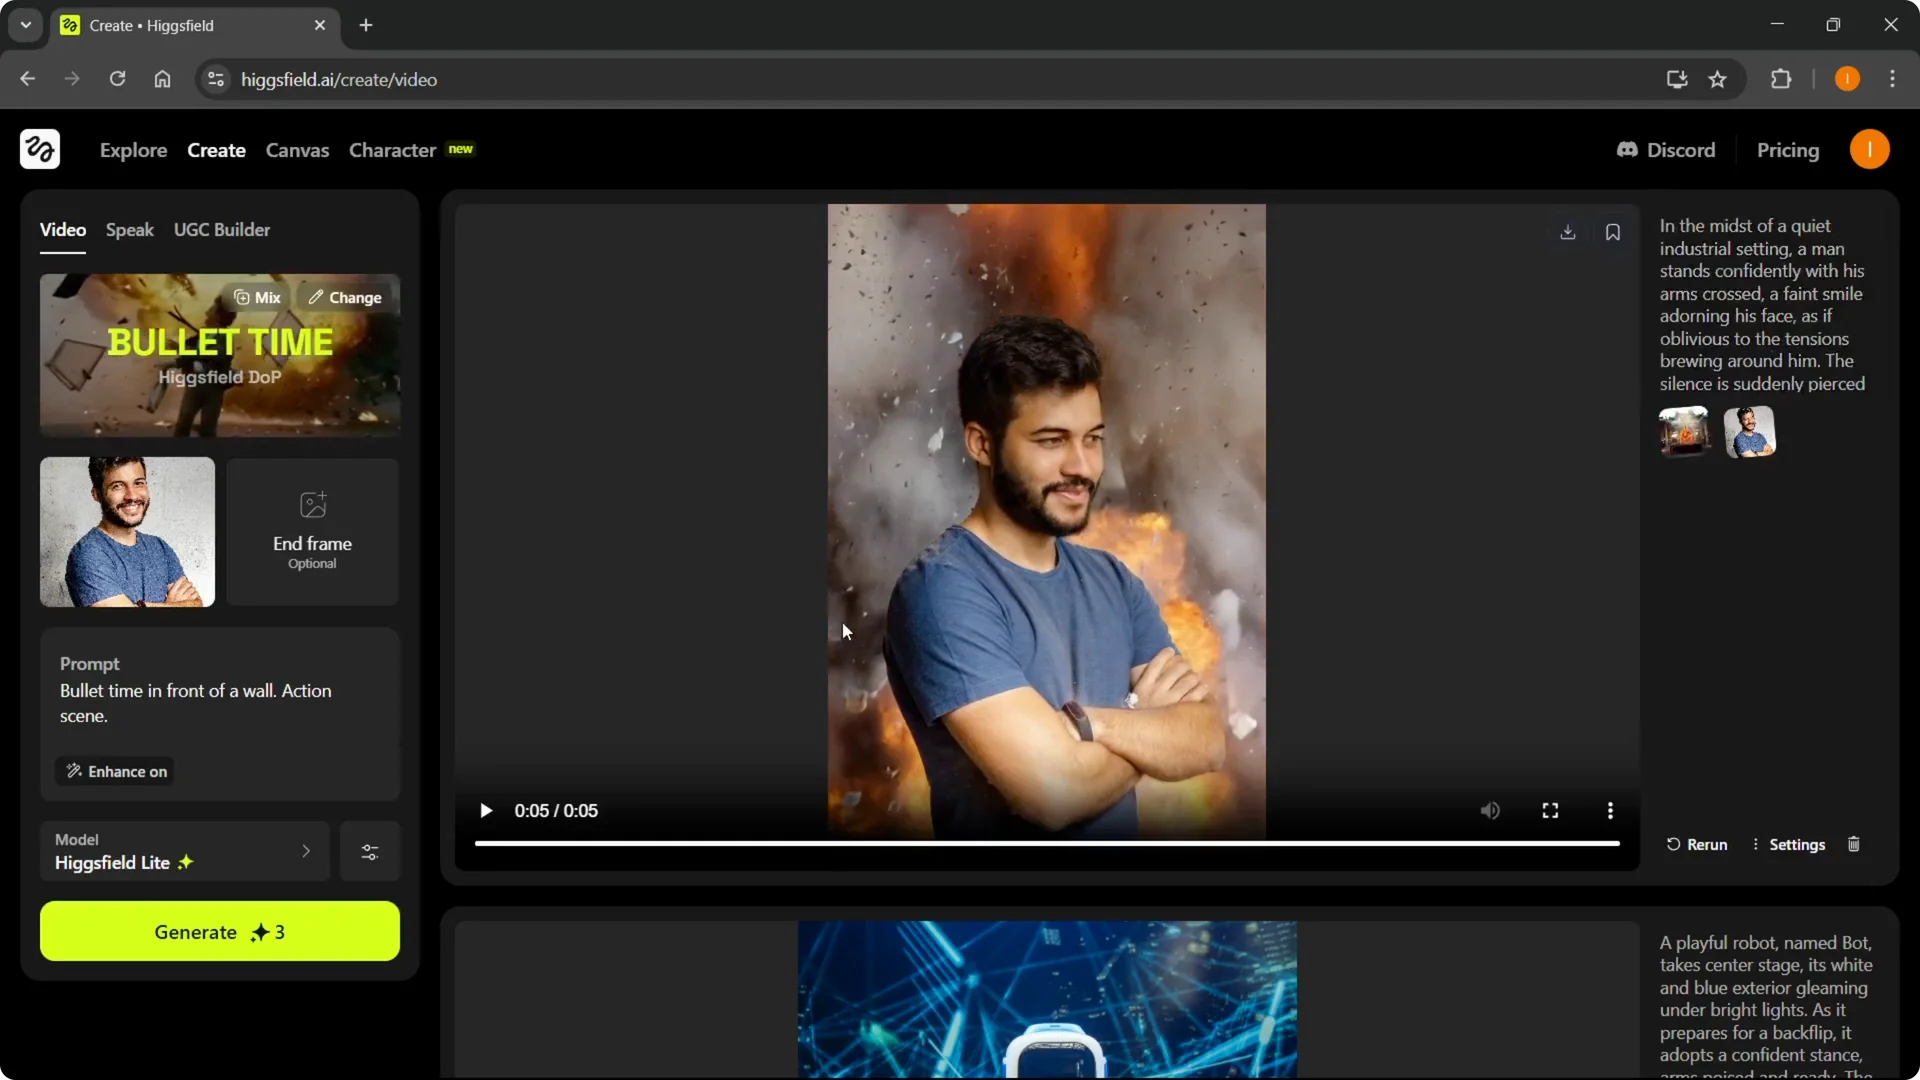Select the End frame upload area
Image resolution: width=1920 pixels, height=1080 pixels.
311,531
